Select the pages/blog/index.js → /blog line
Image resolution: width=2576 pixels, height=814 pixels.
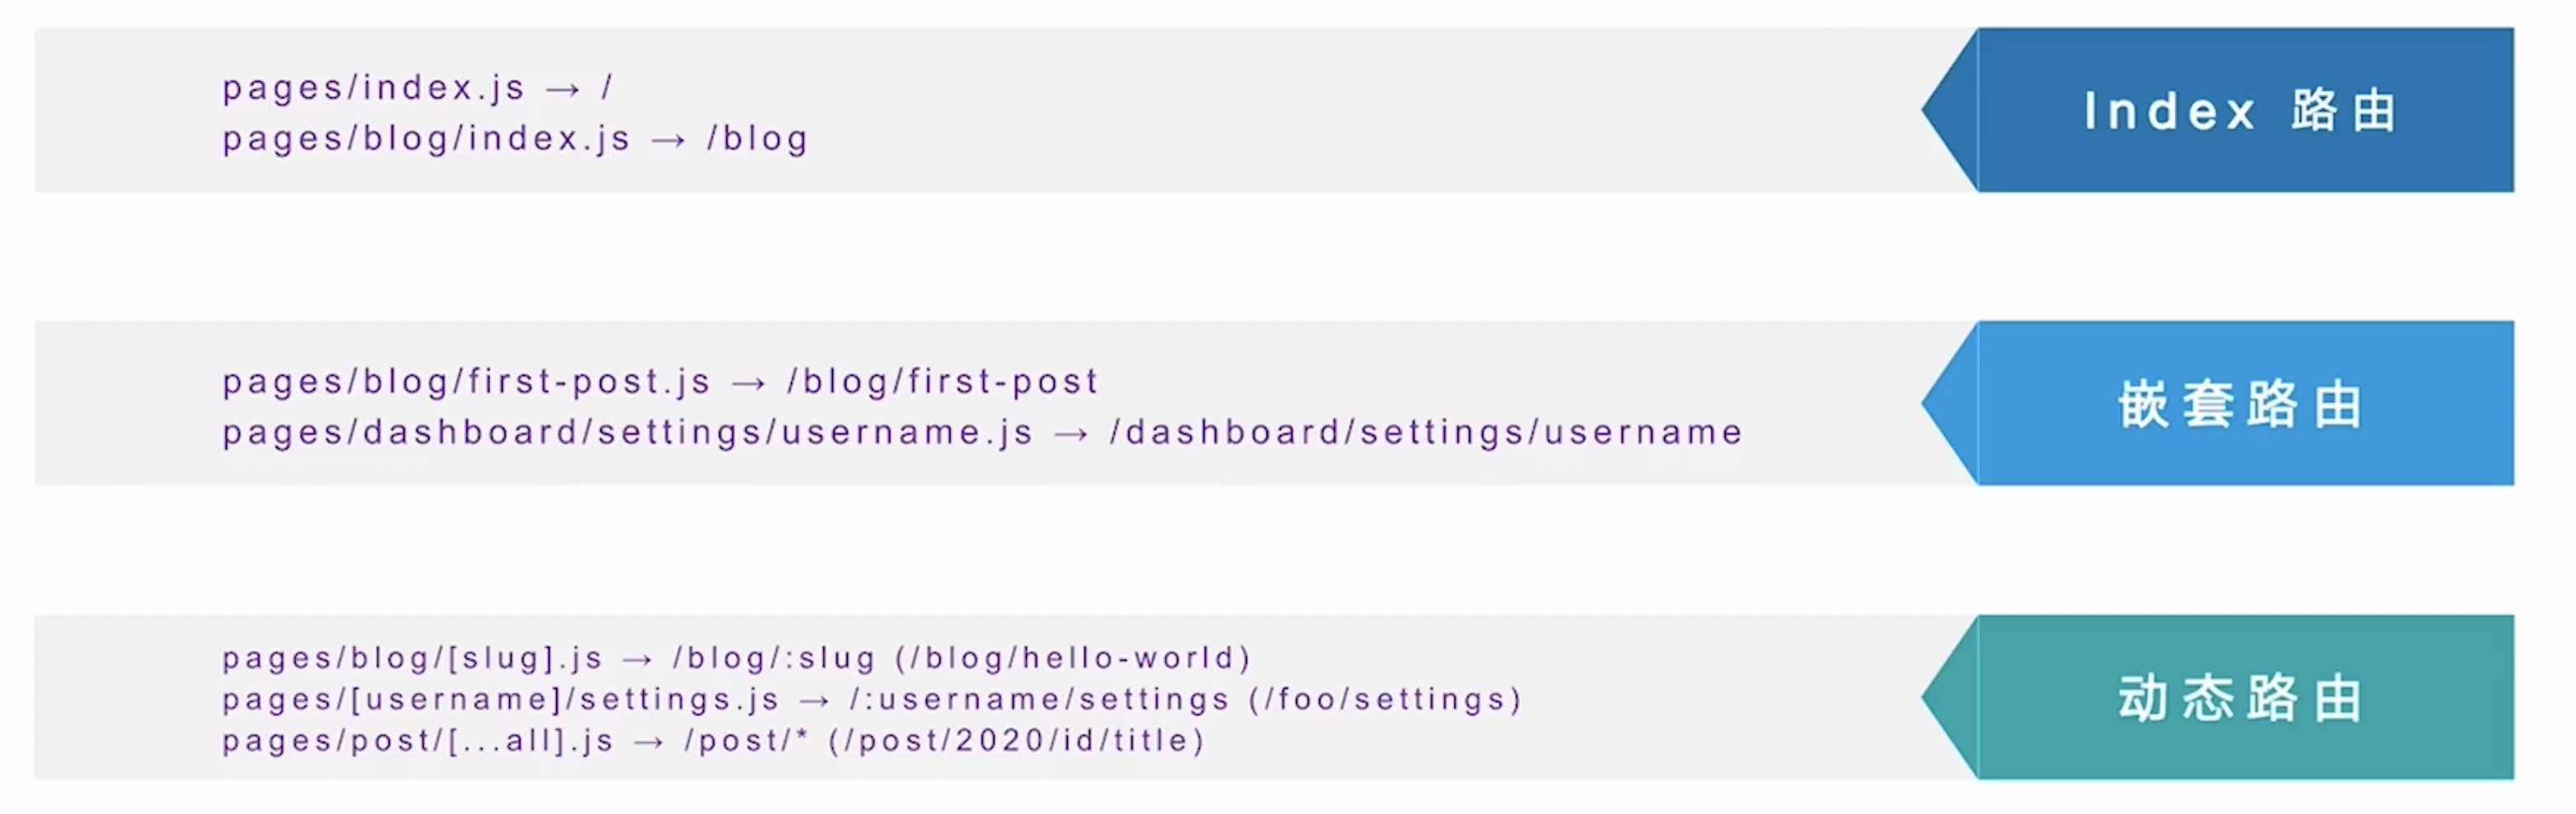[x=515, y=139]
